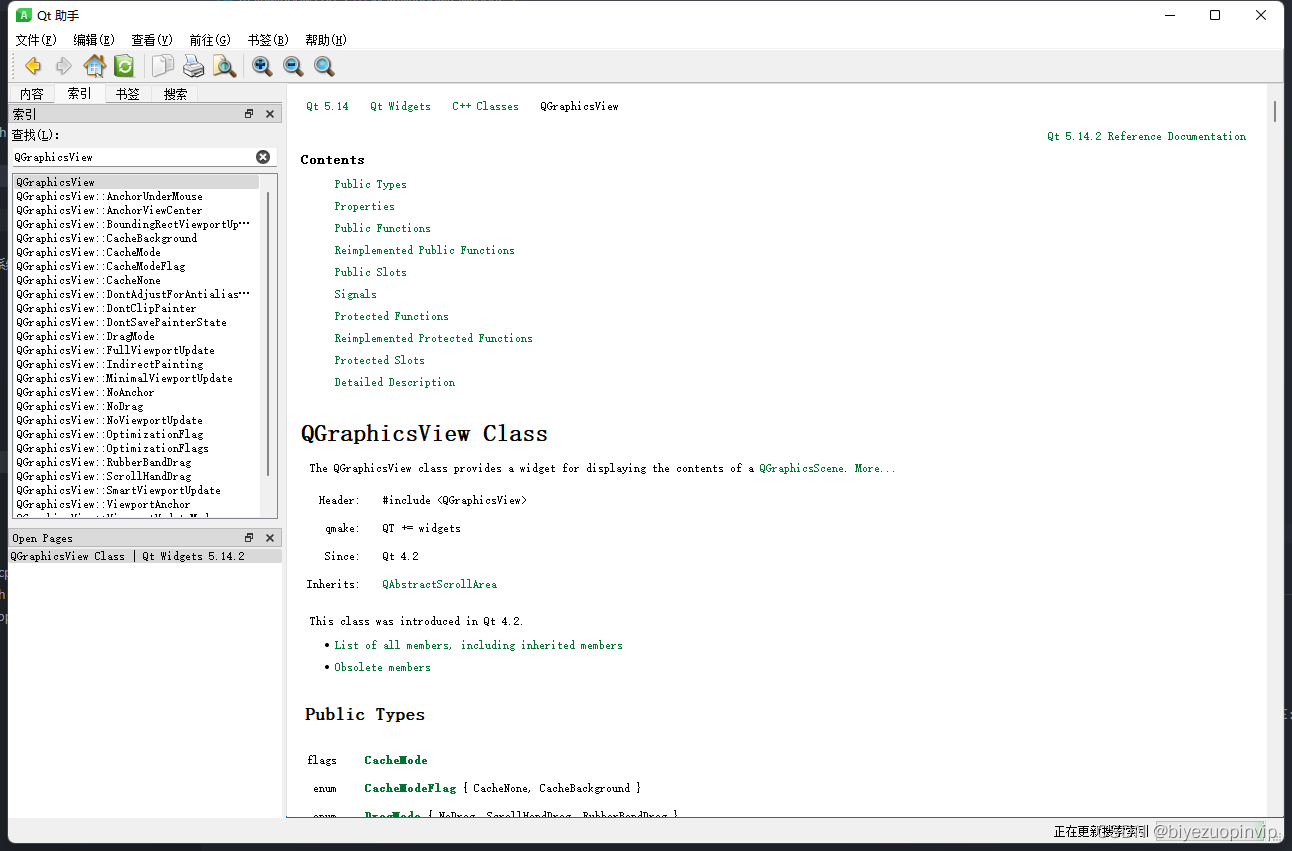Open Qt 5.14.2 Reference Documentation link
Viewport: 1292px width, 851px height.
1146,136
